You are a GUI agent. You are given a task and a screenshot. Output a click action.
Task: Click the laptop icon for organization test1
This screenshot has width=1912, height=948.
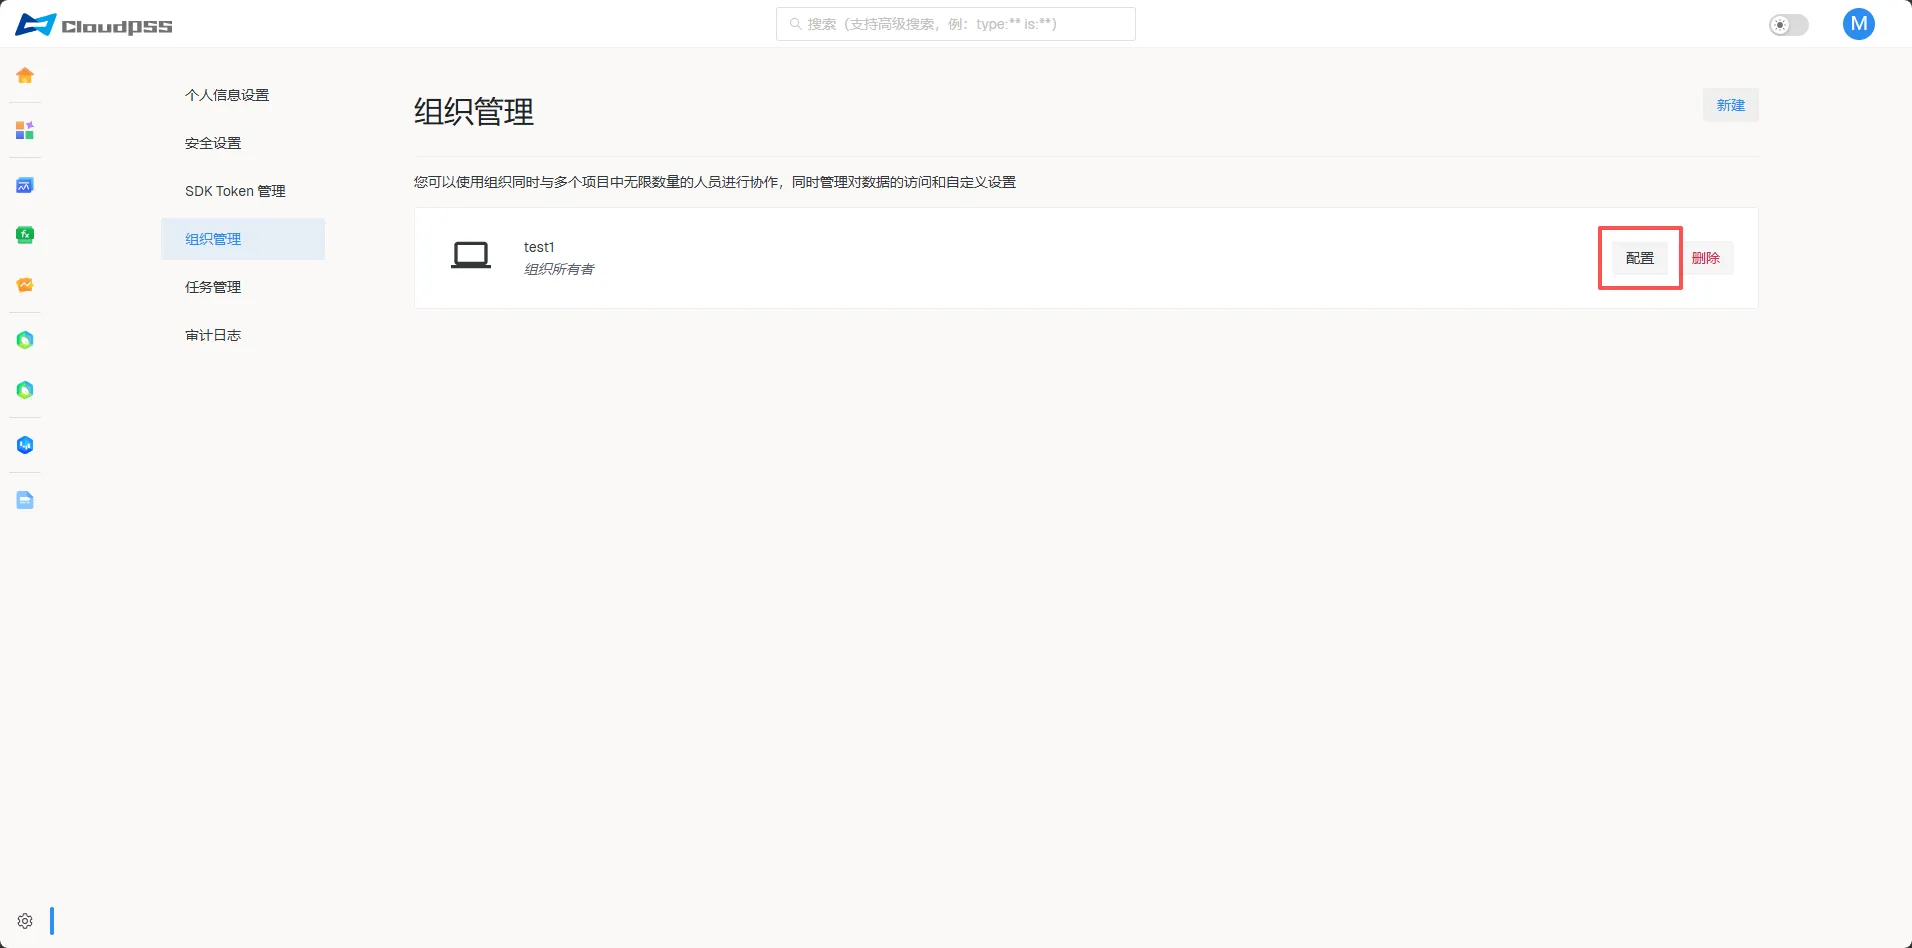pos(471,256)
